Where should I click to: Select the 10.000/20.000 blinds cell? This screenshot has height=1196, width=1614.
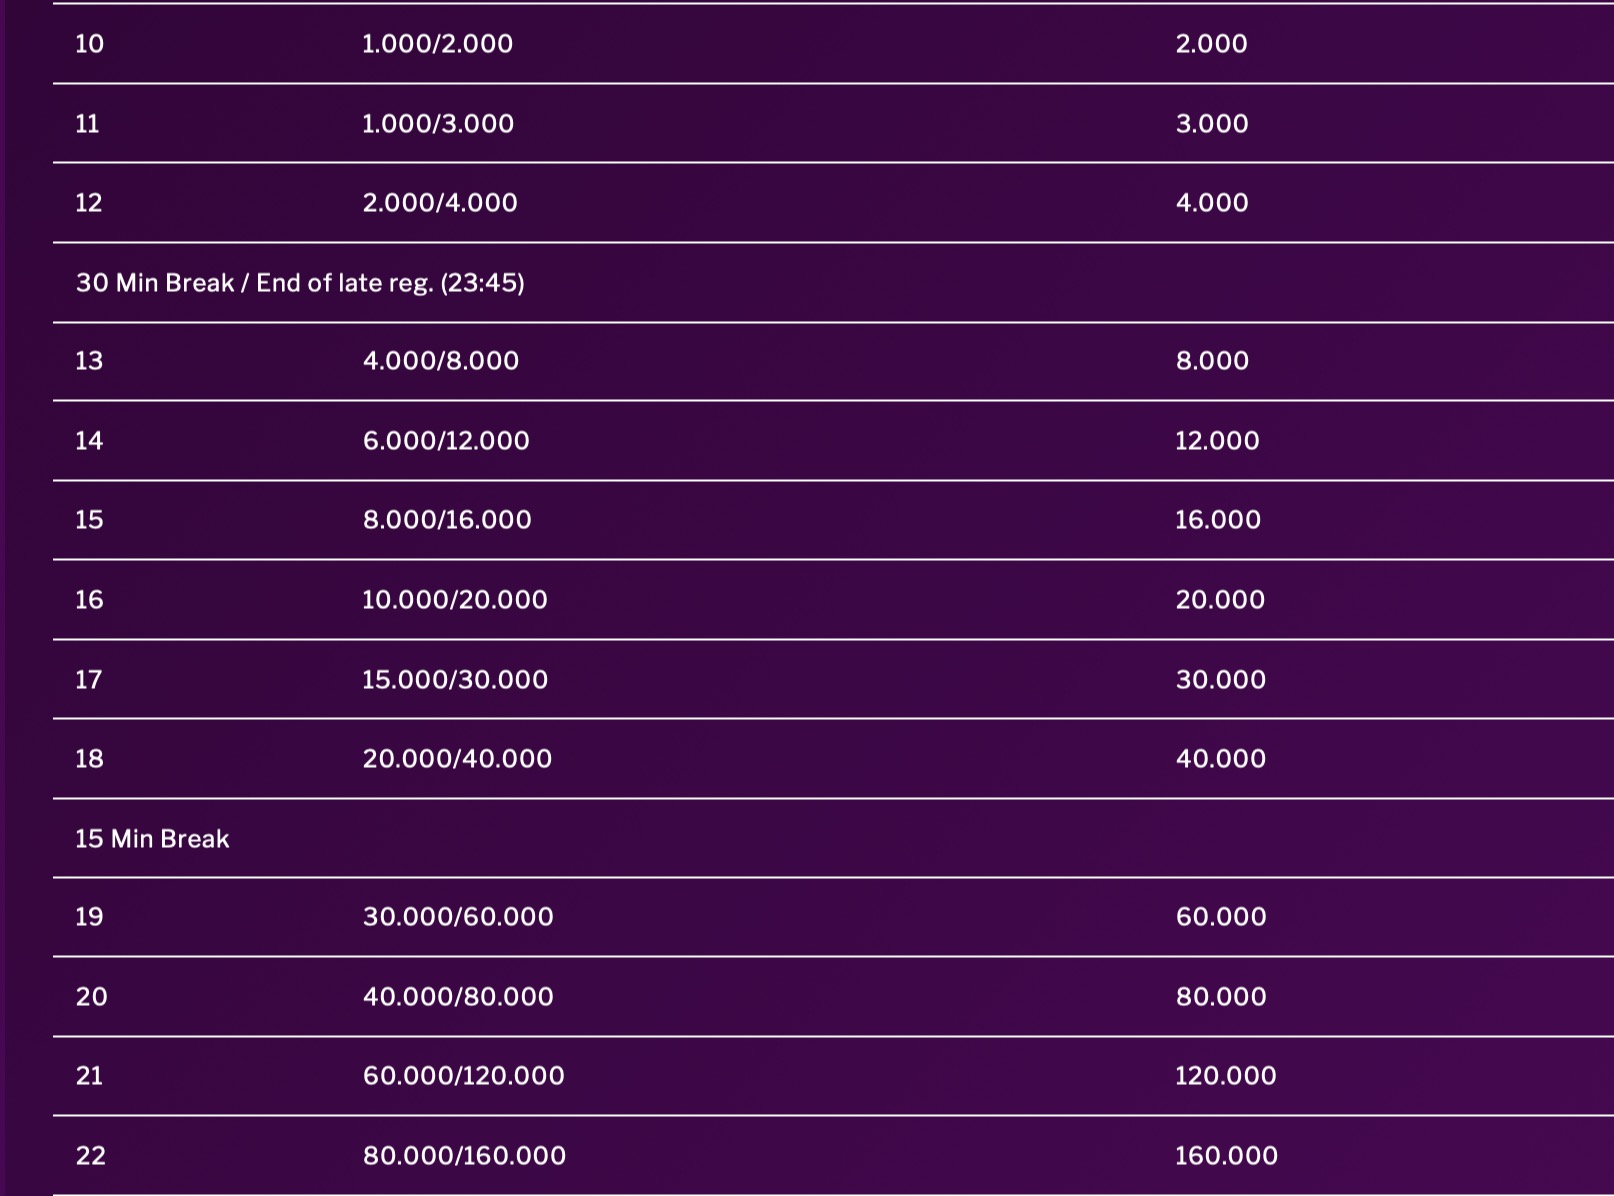point(454,600)
